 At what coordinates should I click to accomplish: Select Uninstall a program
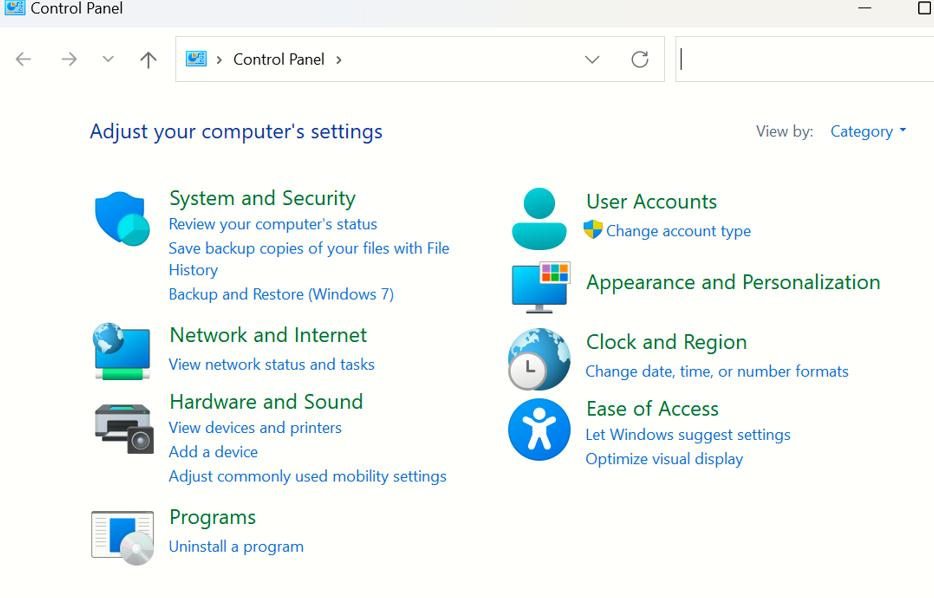tap(236, 547)
